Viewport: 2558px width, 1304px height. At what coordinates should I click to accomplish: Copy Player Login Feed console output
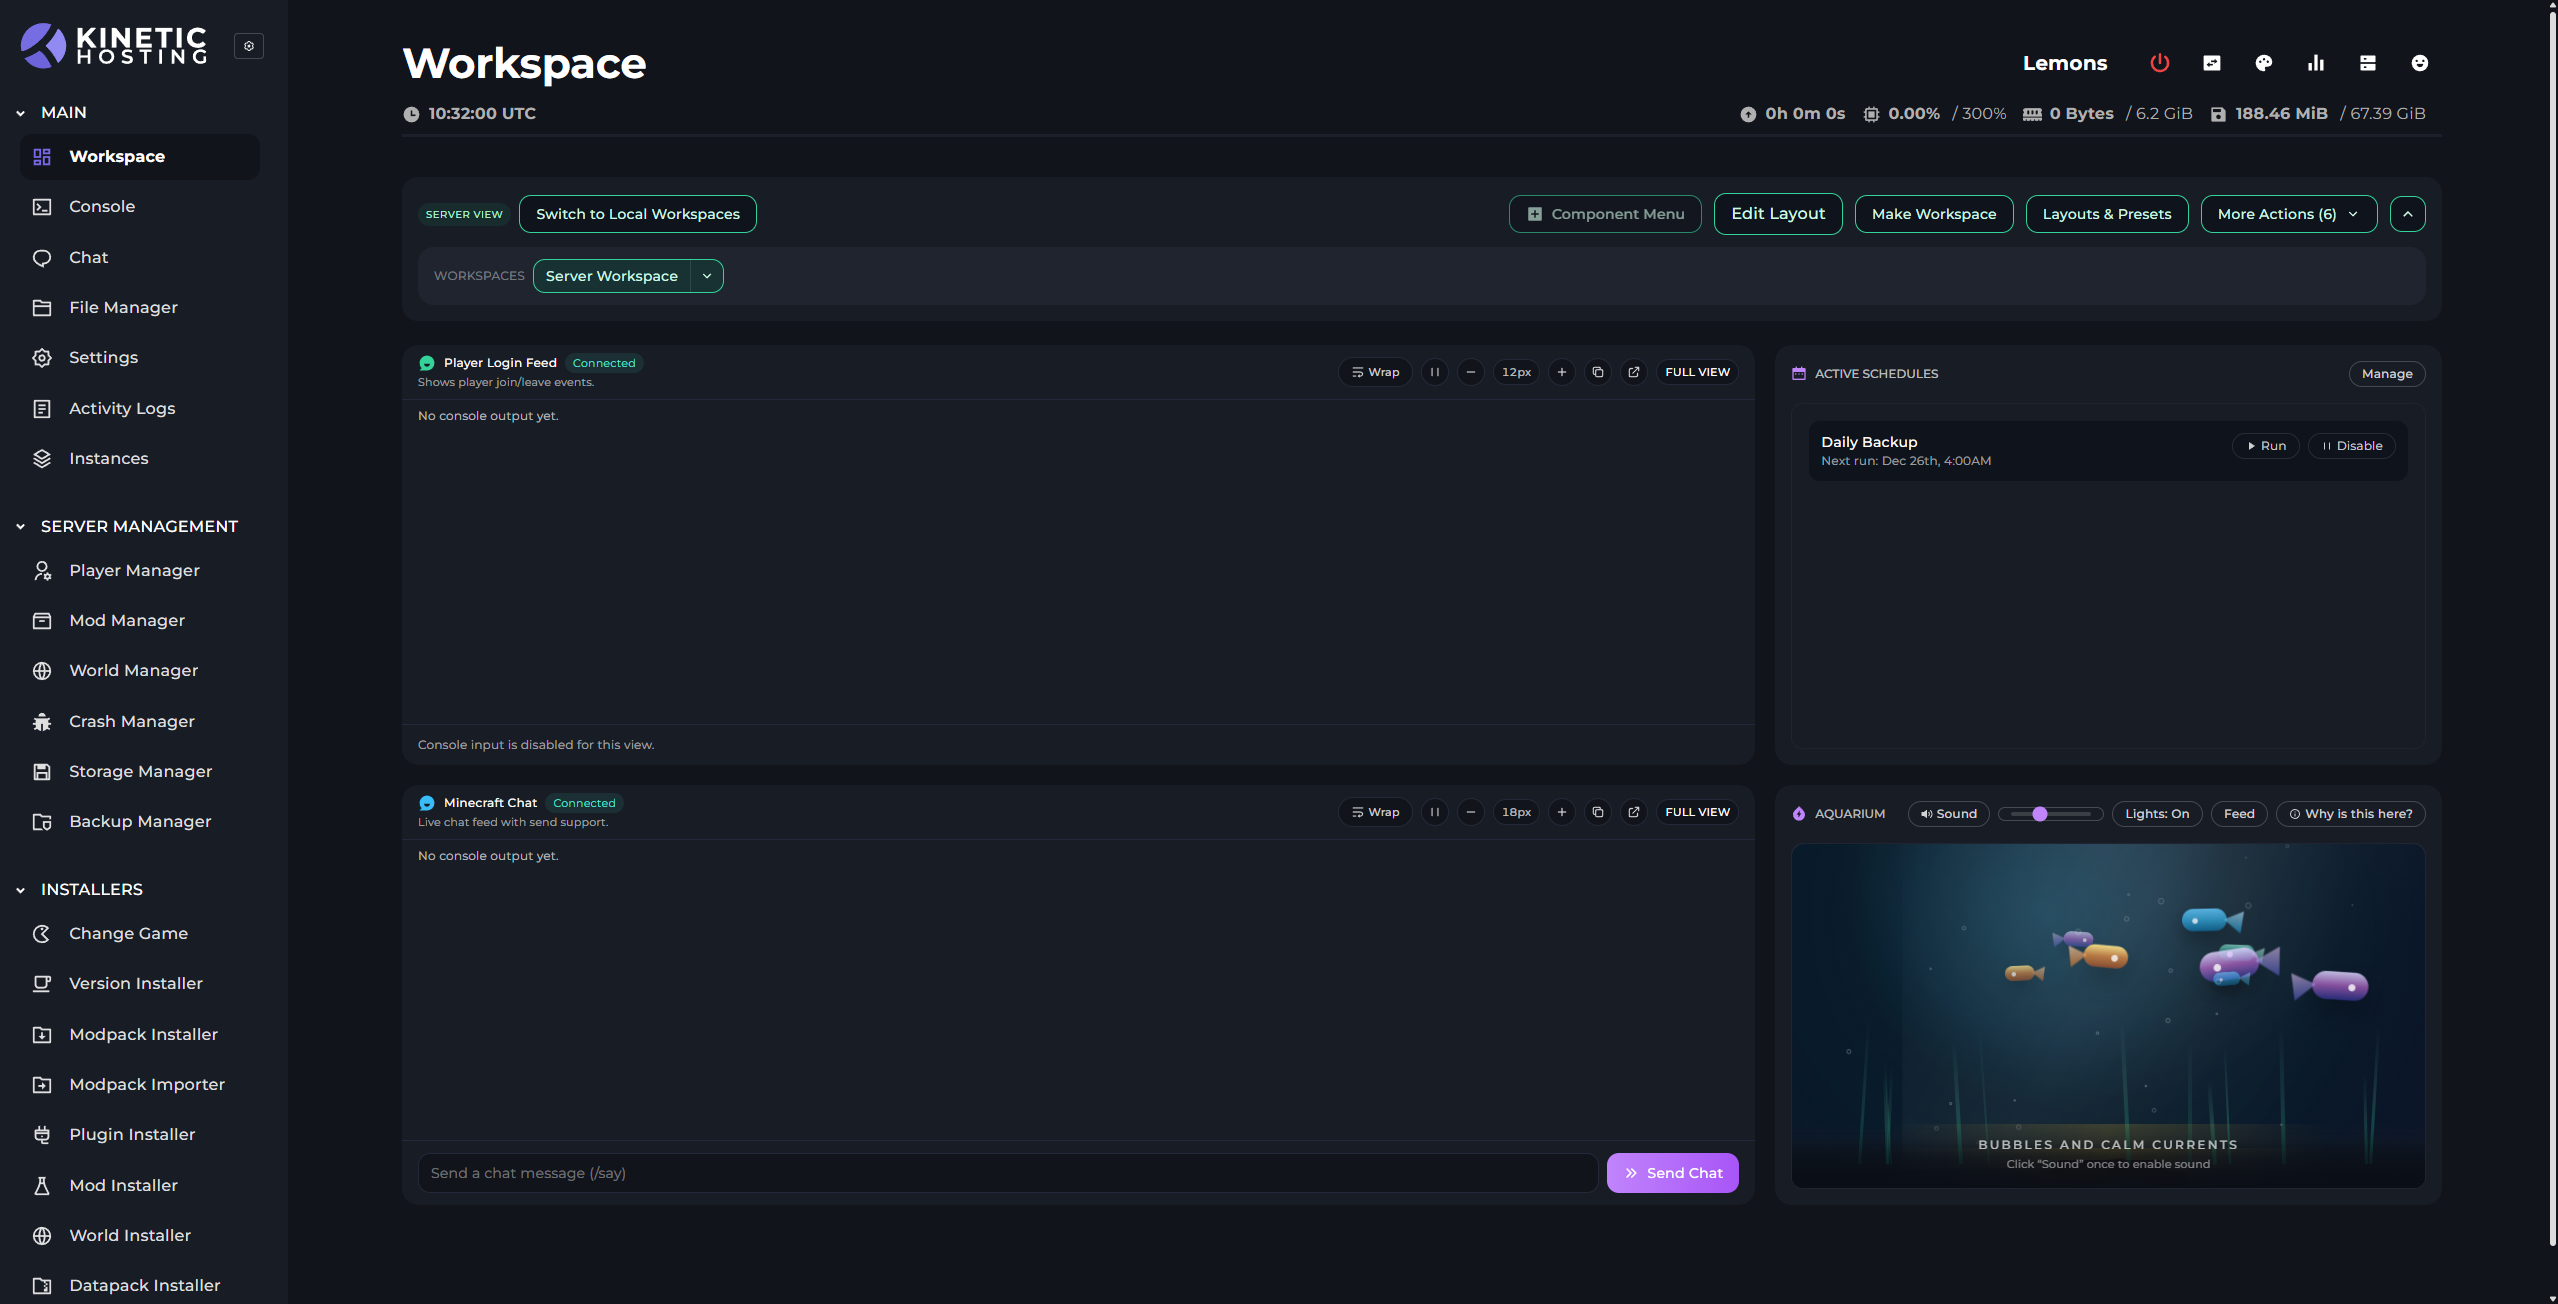click(x=1598, y=372)
